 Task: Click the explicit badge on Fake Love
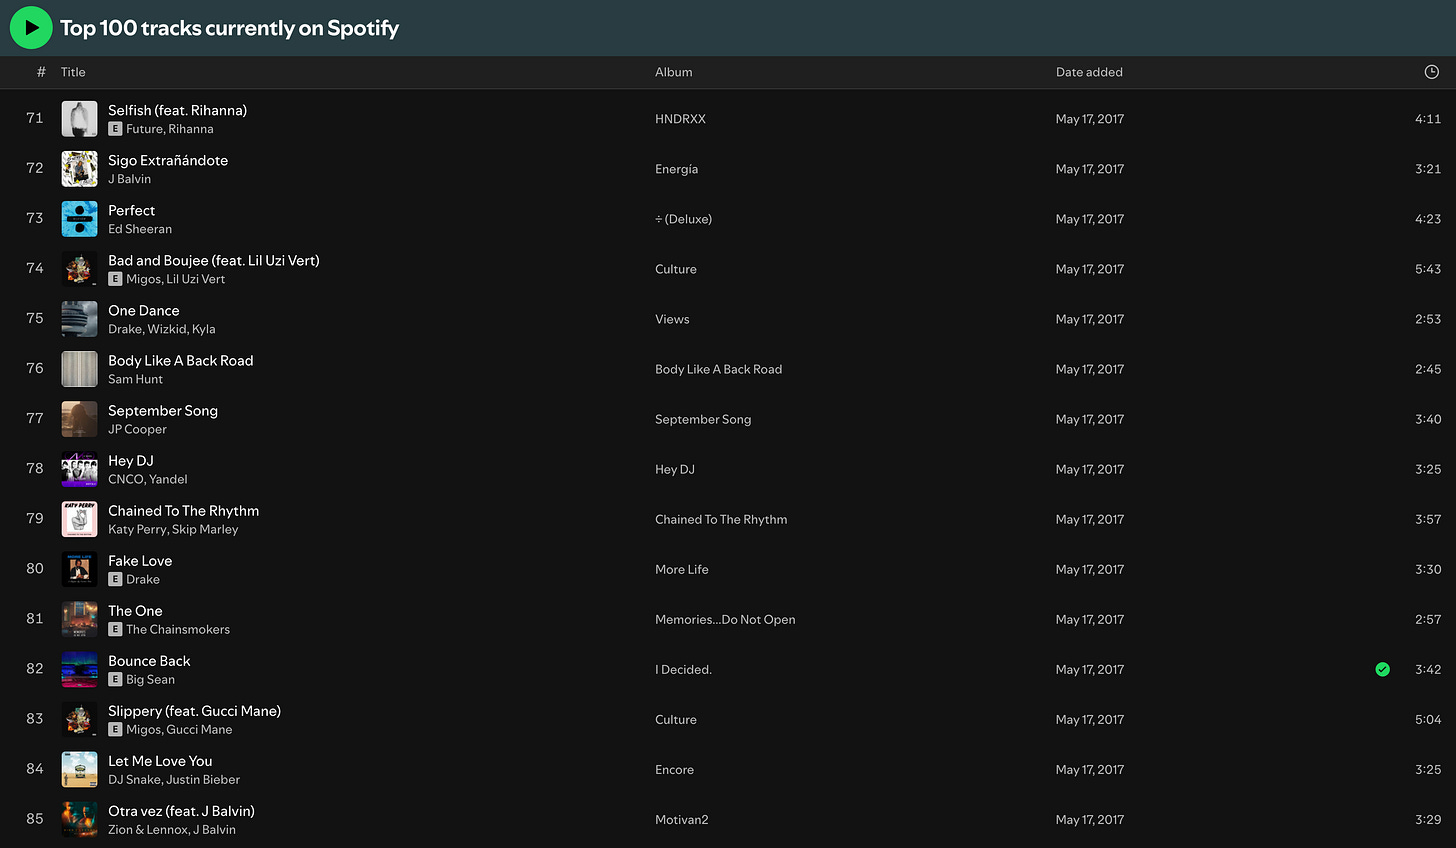pos(115,579)
